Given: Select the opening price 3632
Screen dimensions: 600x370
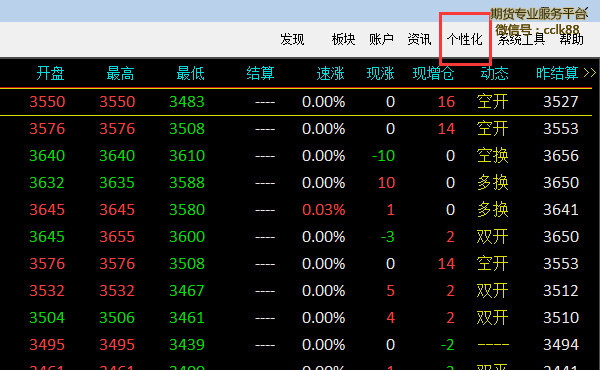Looking at the screenshot, I should click(x=47, y=183).
